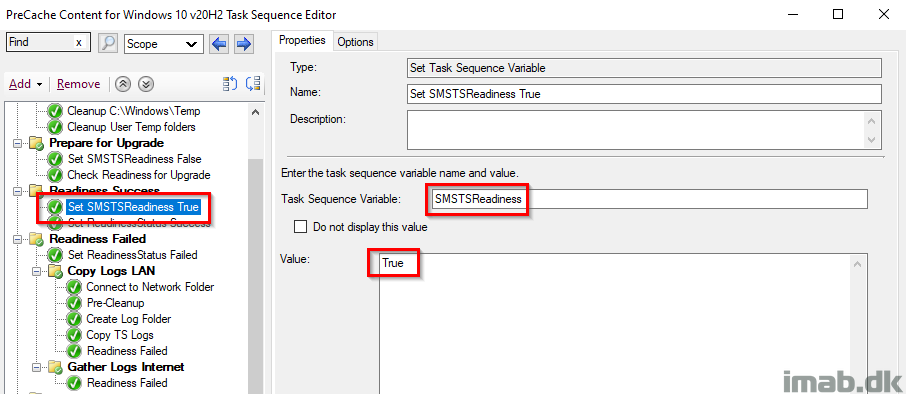Click the expand all tree icon
The image size is (906, 394).
click(230, 84)
